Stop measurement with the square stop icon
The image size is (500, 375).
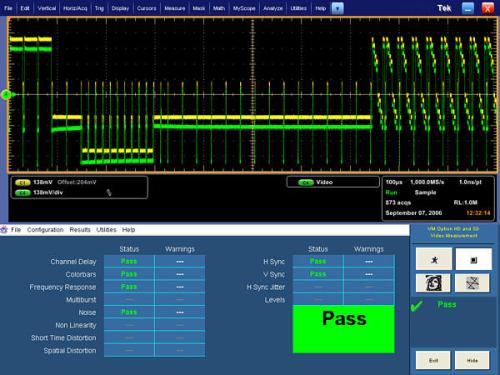(x=473, y=259)
